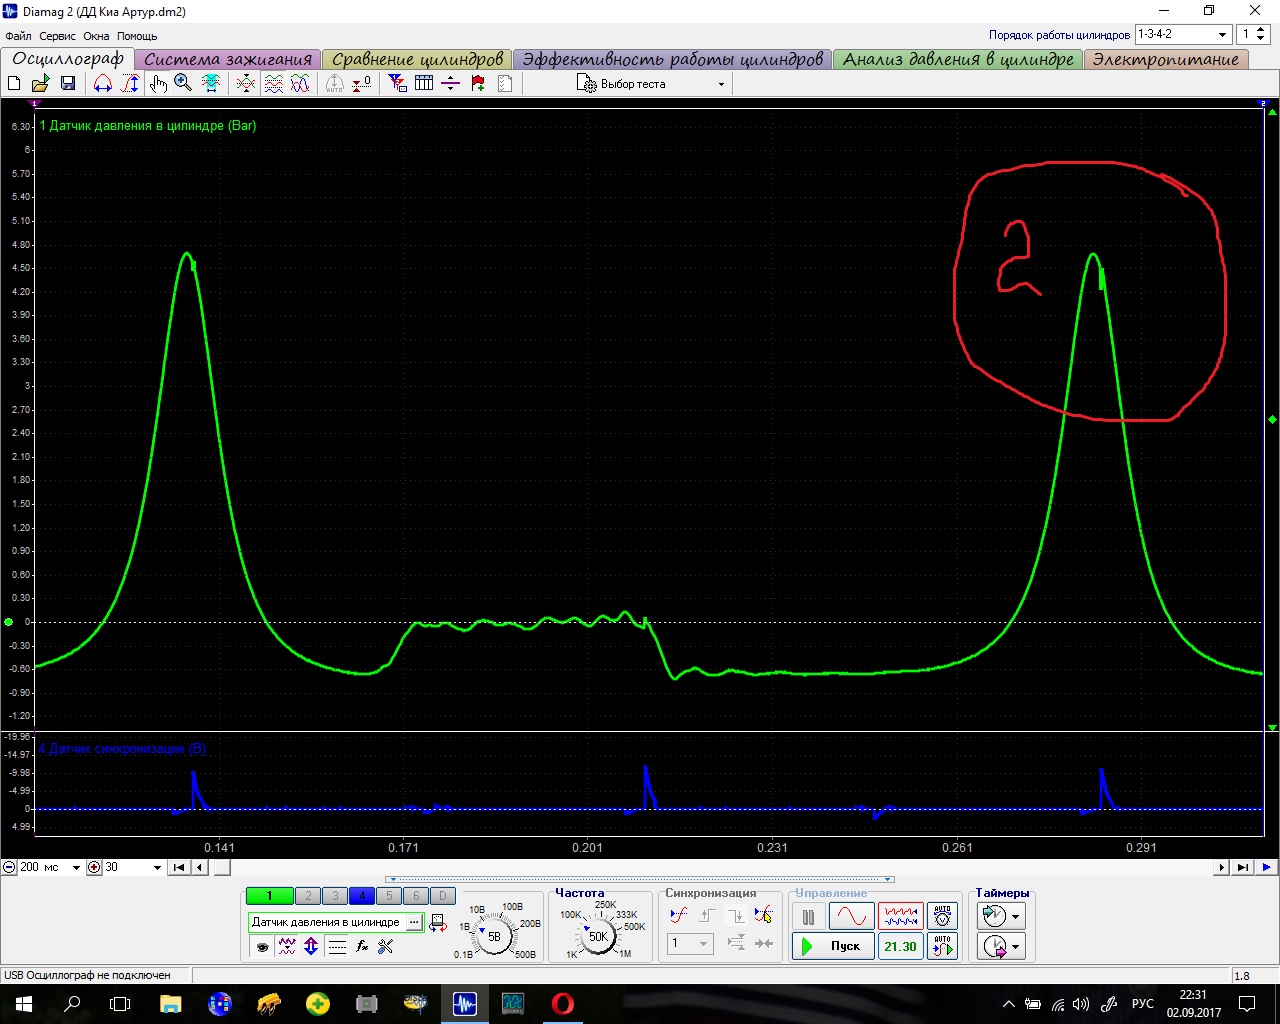The width and height of the screenshot is (1280, 1024).
Task: Toggle channel 4 blue button
Action: pyautogui.click(x=362, y=896)
